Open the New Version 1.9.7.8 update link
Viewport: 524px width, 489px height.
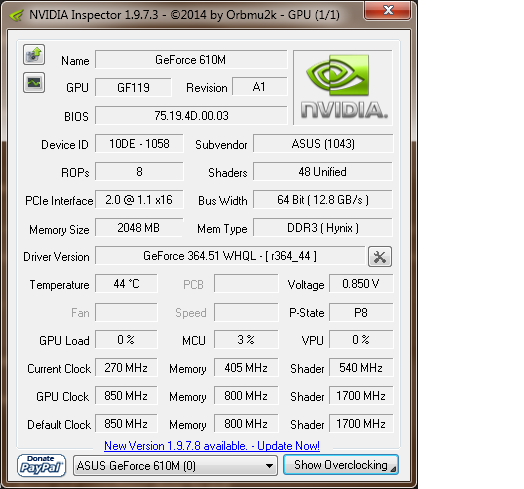coord(212,446)
